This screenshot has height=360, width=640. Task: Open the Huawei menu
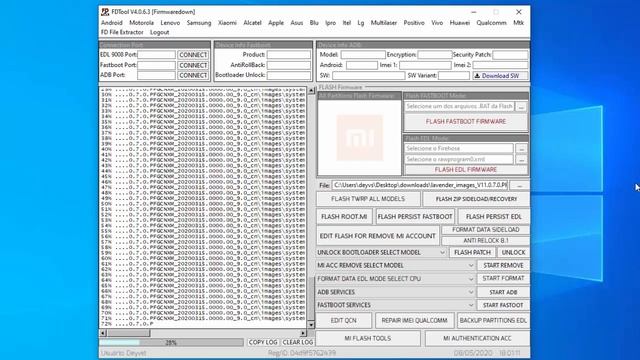point(460,23)
